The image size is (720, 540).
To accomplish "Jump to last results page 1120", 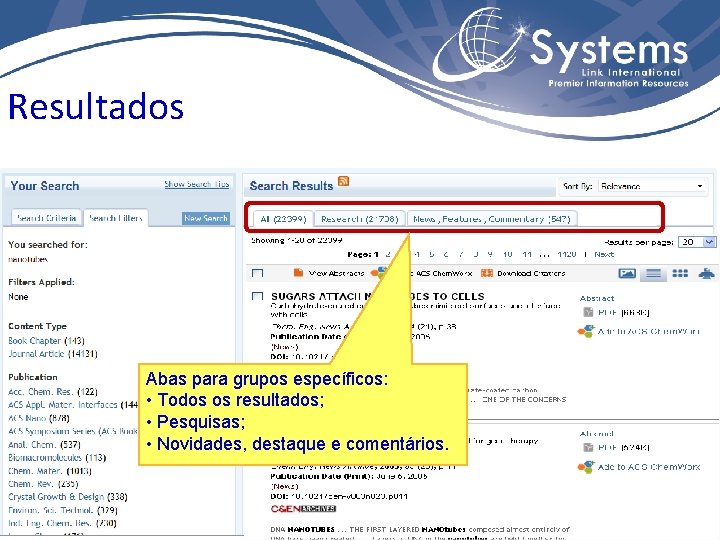I will [567, 254].
